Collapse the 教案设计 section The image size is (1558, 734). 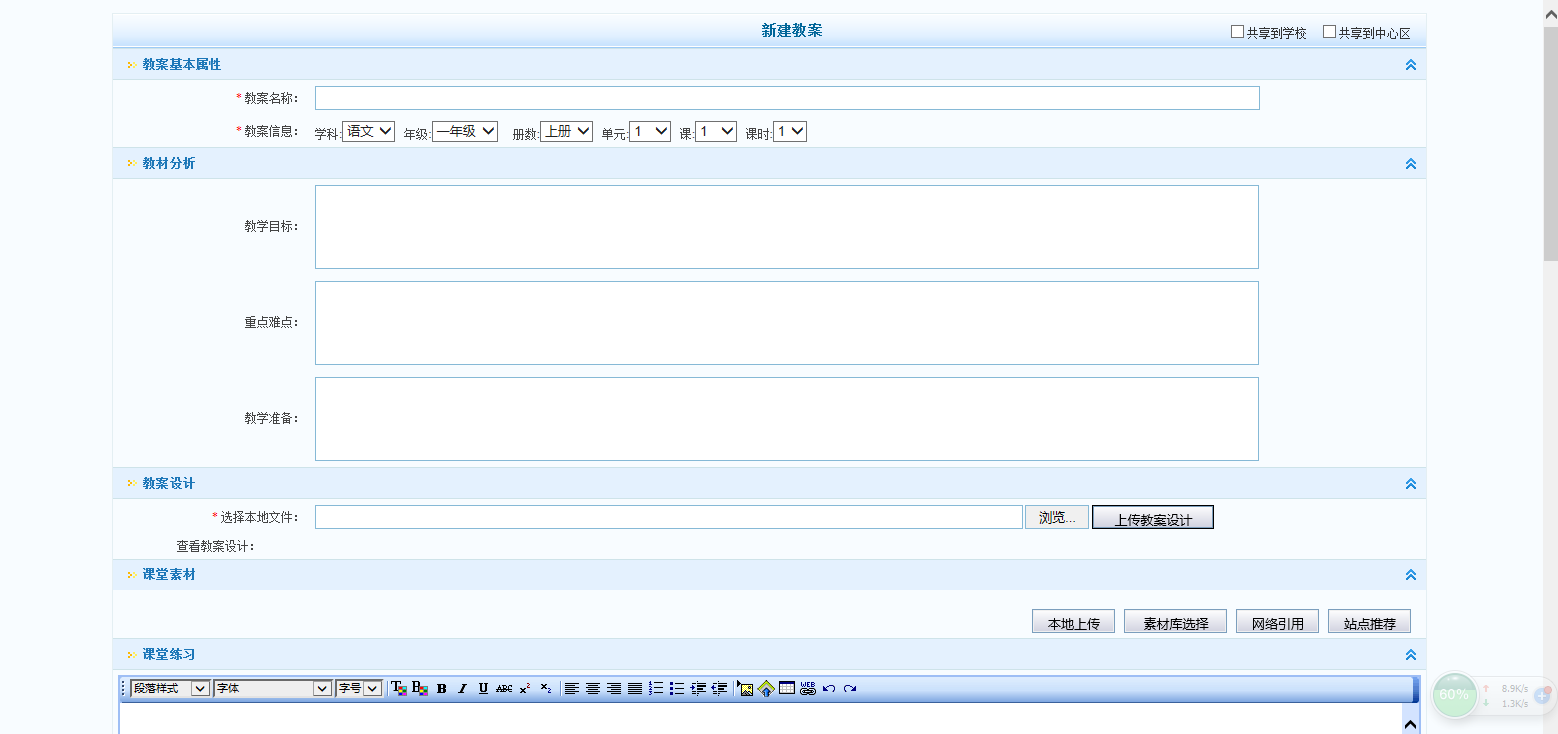1411,484
